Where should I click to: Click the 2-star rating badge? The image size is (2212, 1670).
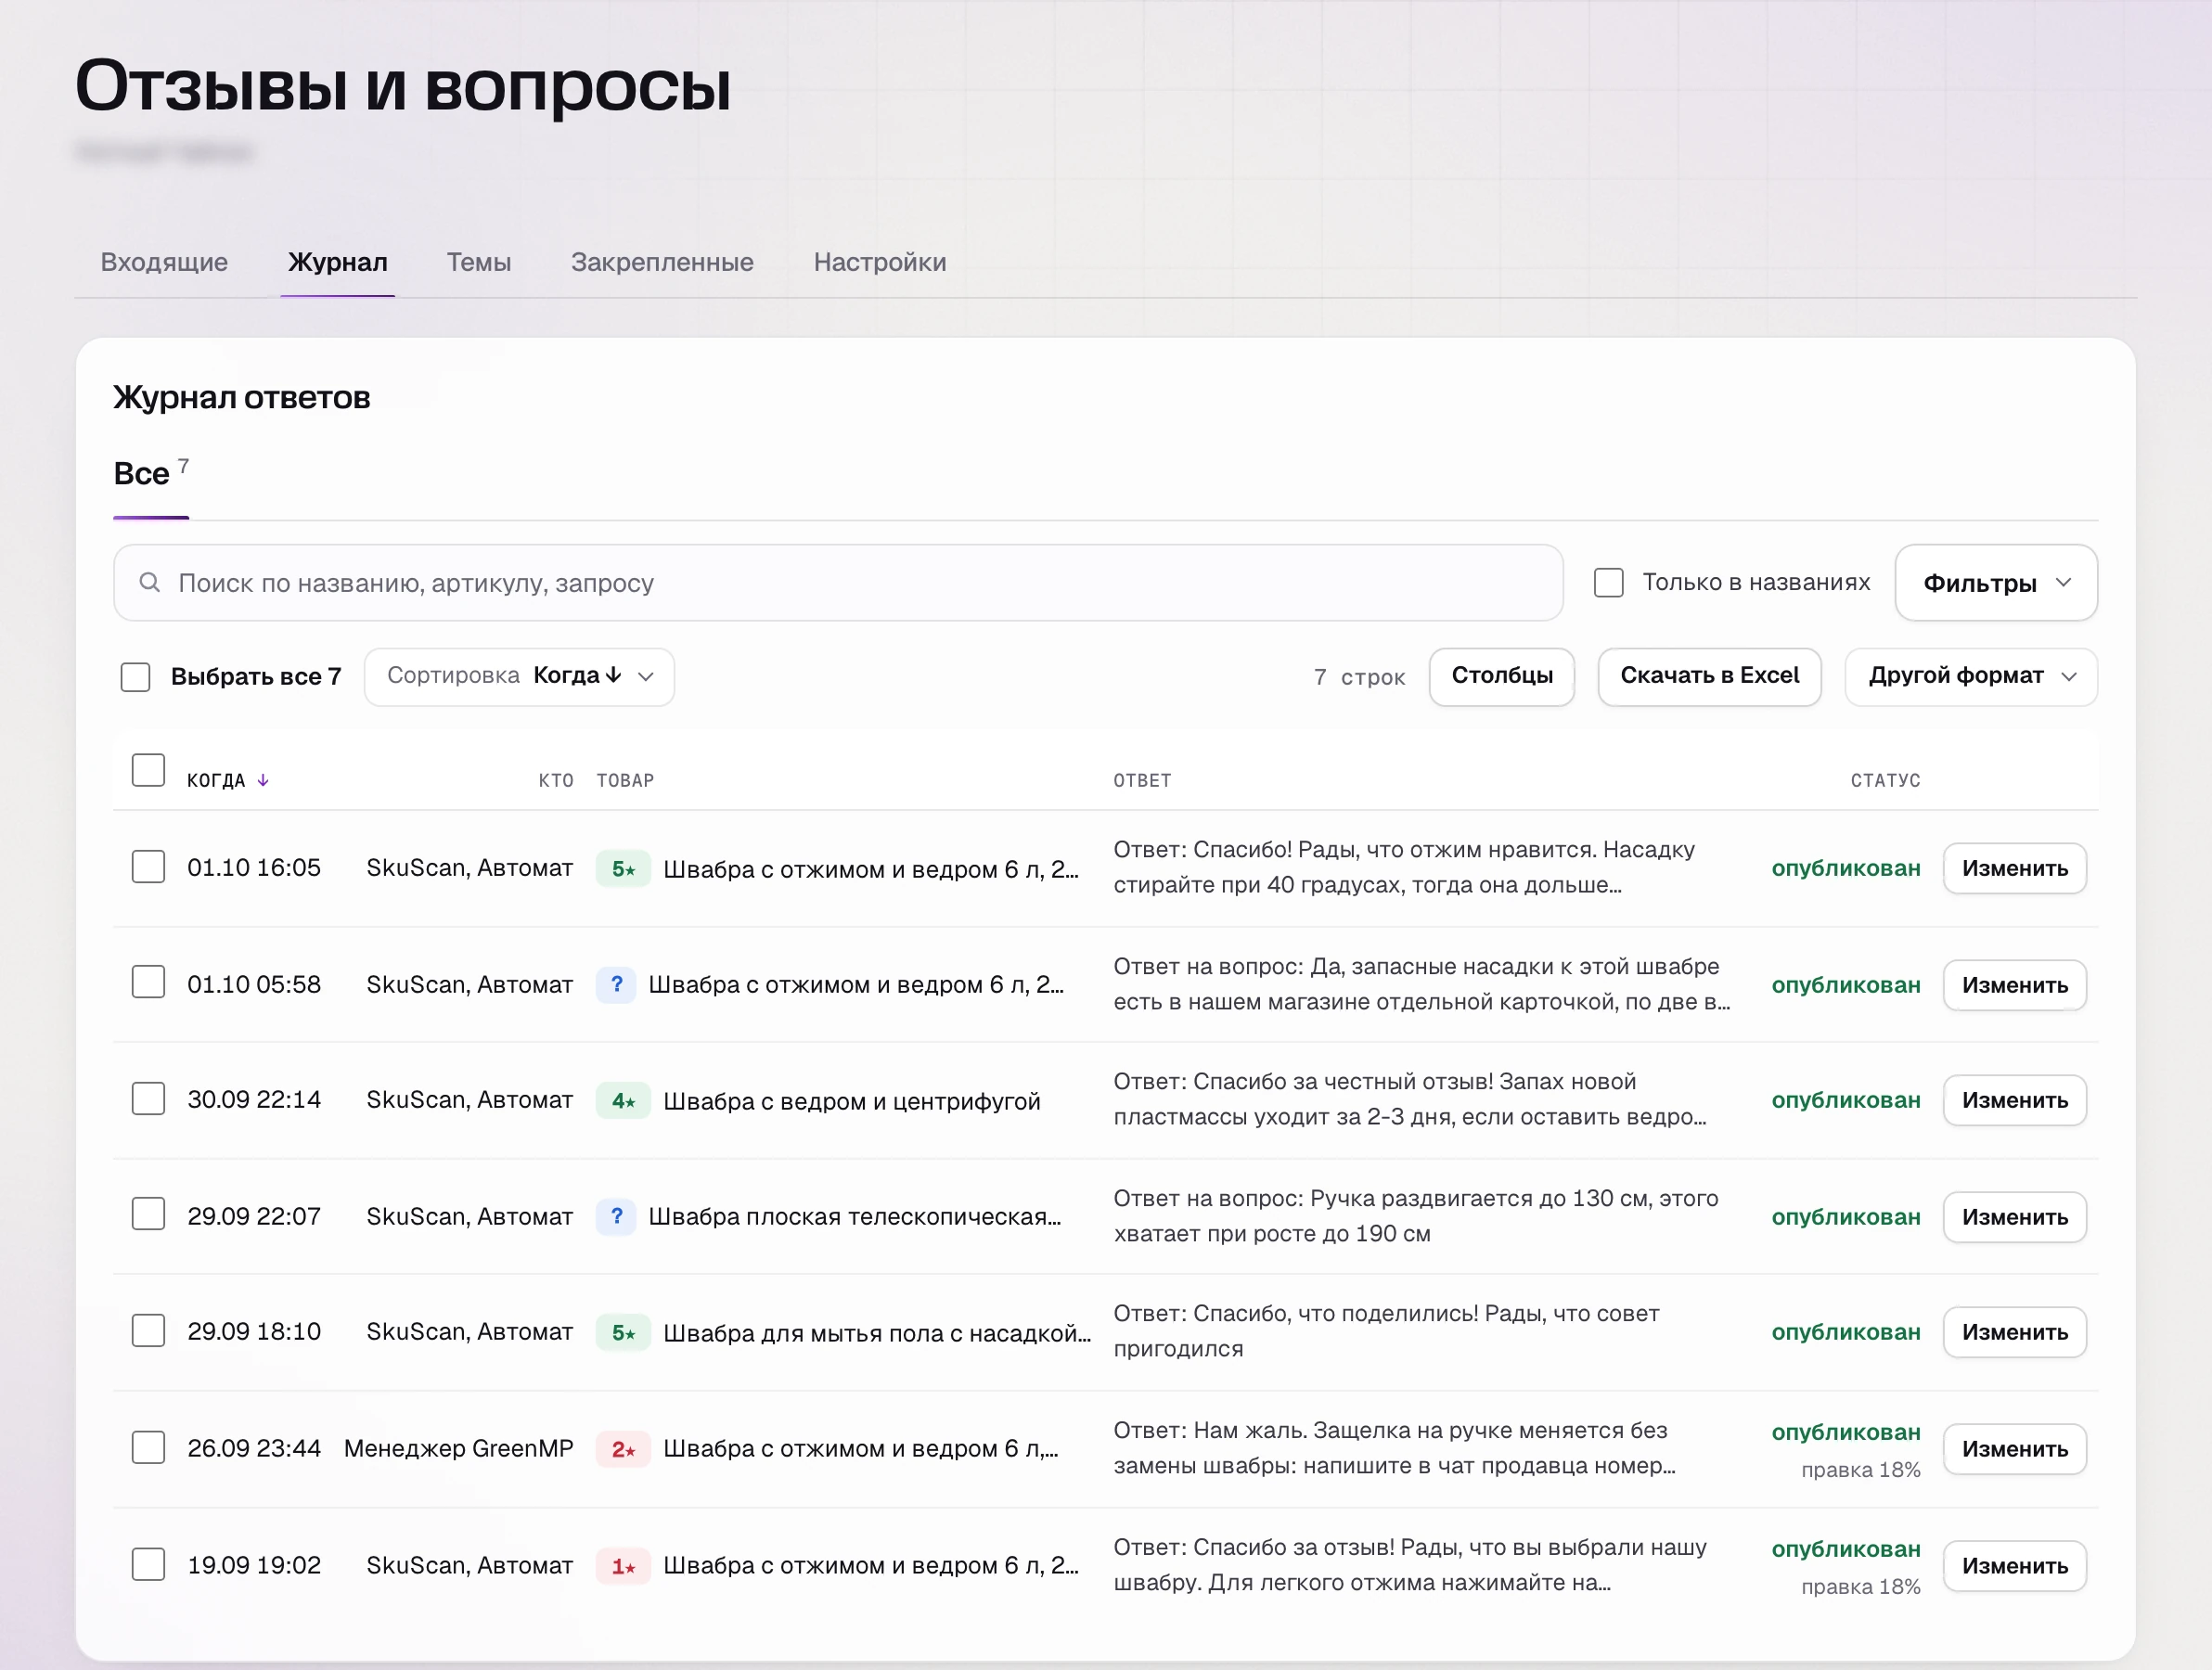[623, 1449]
